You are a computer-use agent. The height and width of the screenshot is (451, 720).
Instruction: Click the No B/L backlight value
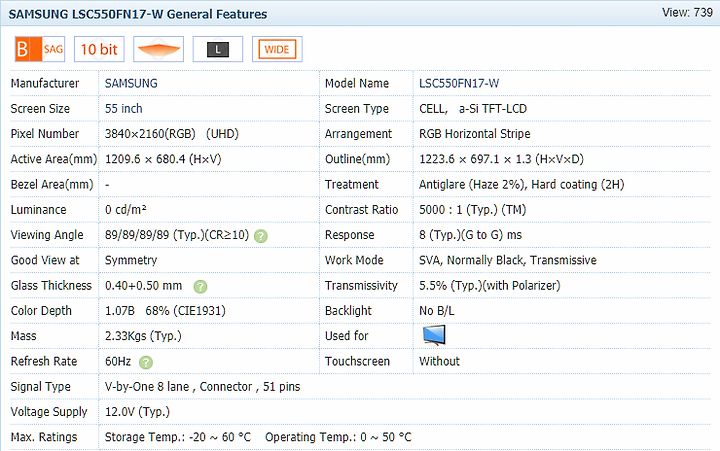436,310
